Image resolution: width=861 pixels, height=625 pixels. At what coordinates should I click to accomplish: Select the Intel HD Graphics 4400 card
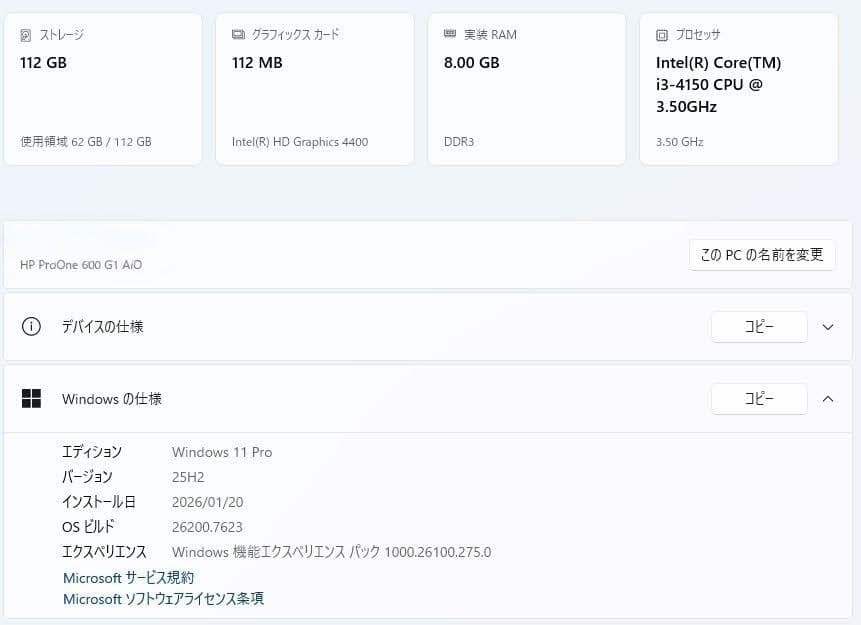tap(314, 88)
